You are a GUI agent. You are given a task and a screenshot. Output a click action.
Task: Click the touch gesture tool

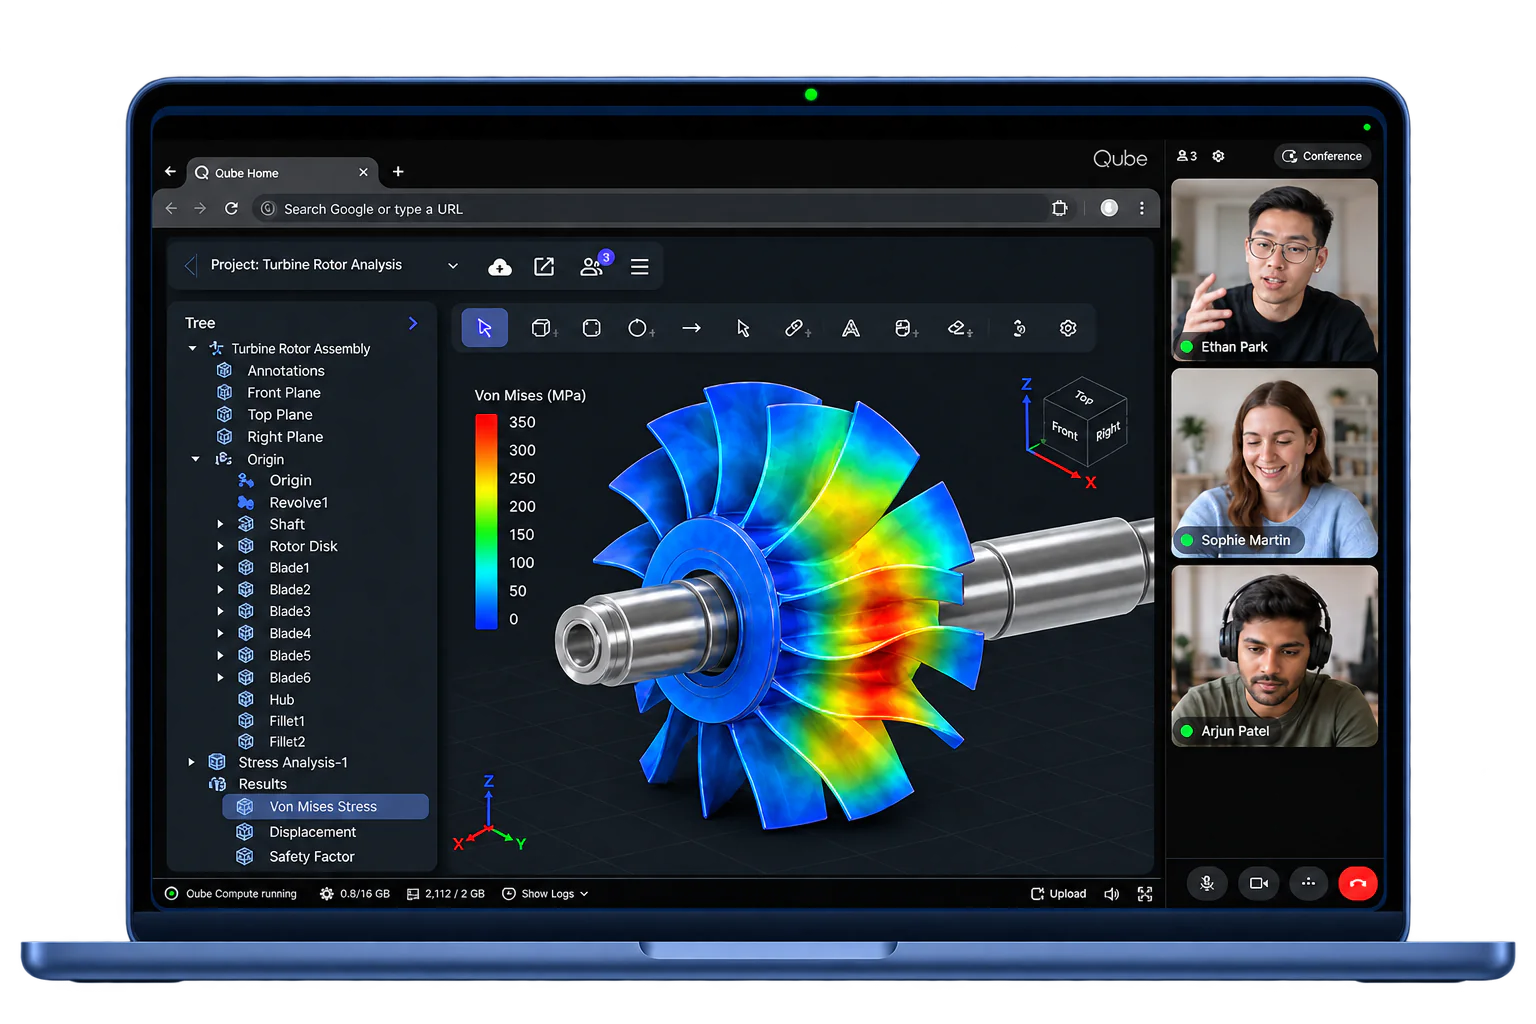[x=1019, y=328]
